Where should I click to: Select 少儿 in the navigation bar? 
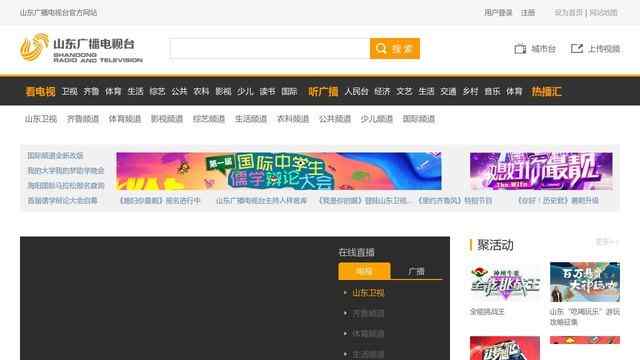pyautogui.click(x=245, y=91)
